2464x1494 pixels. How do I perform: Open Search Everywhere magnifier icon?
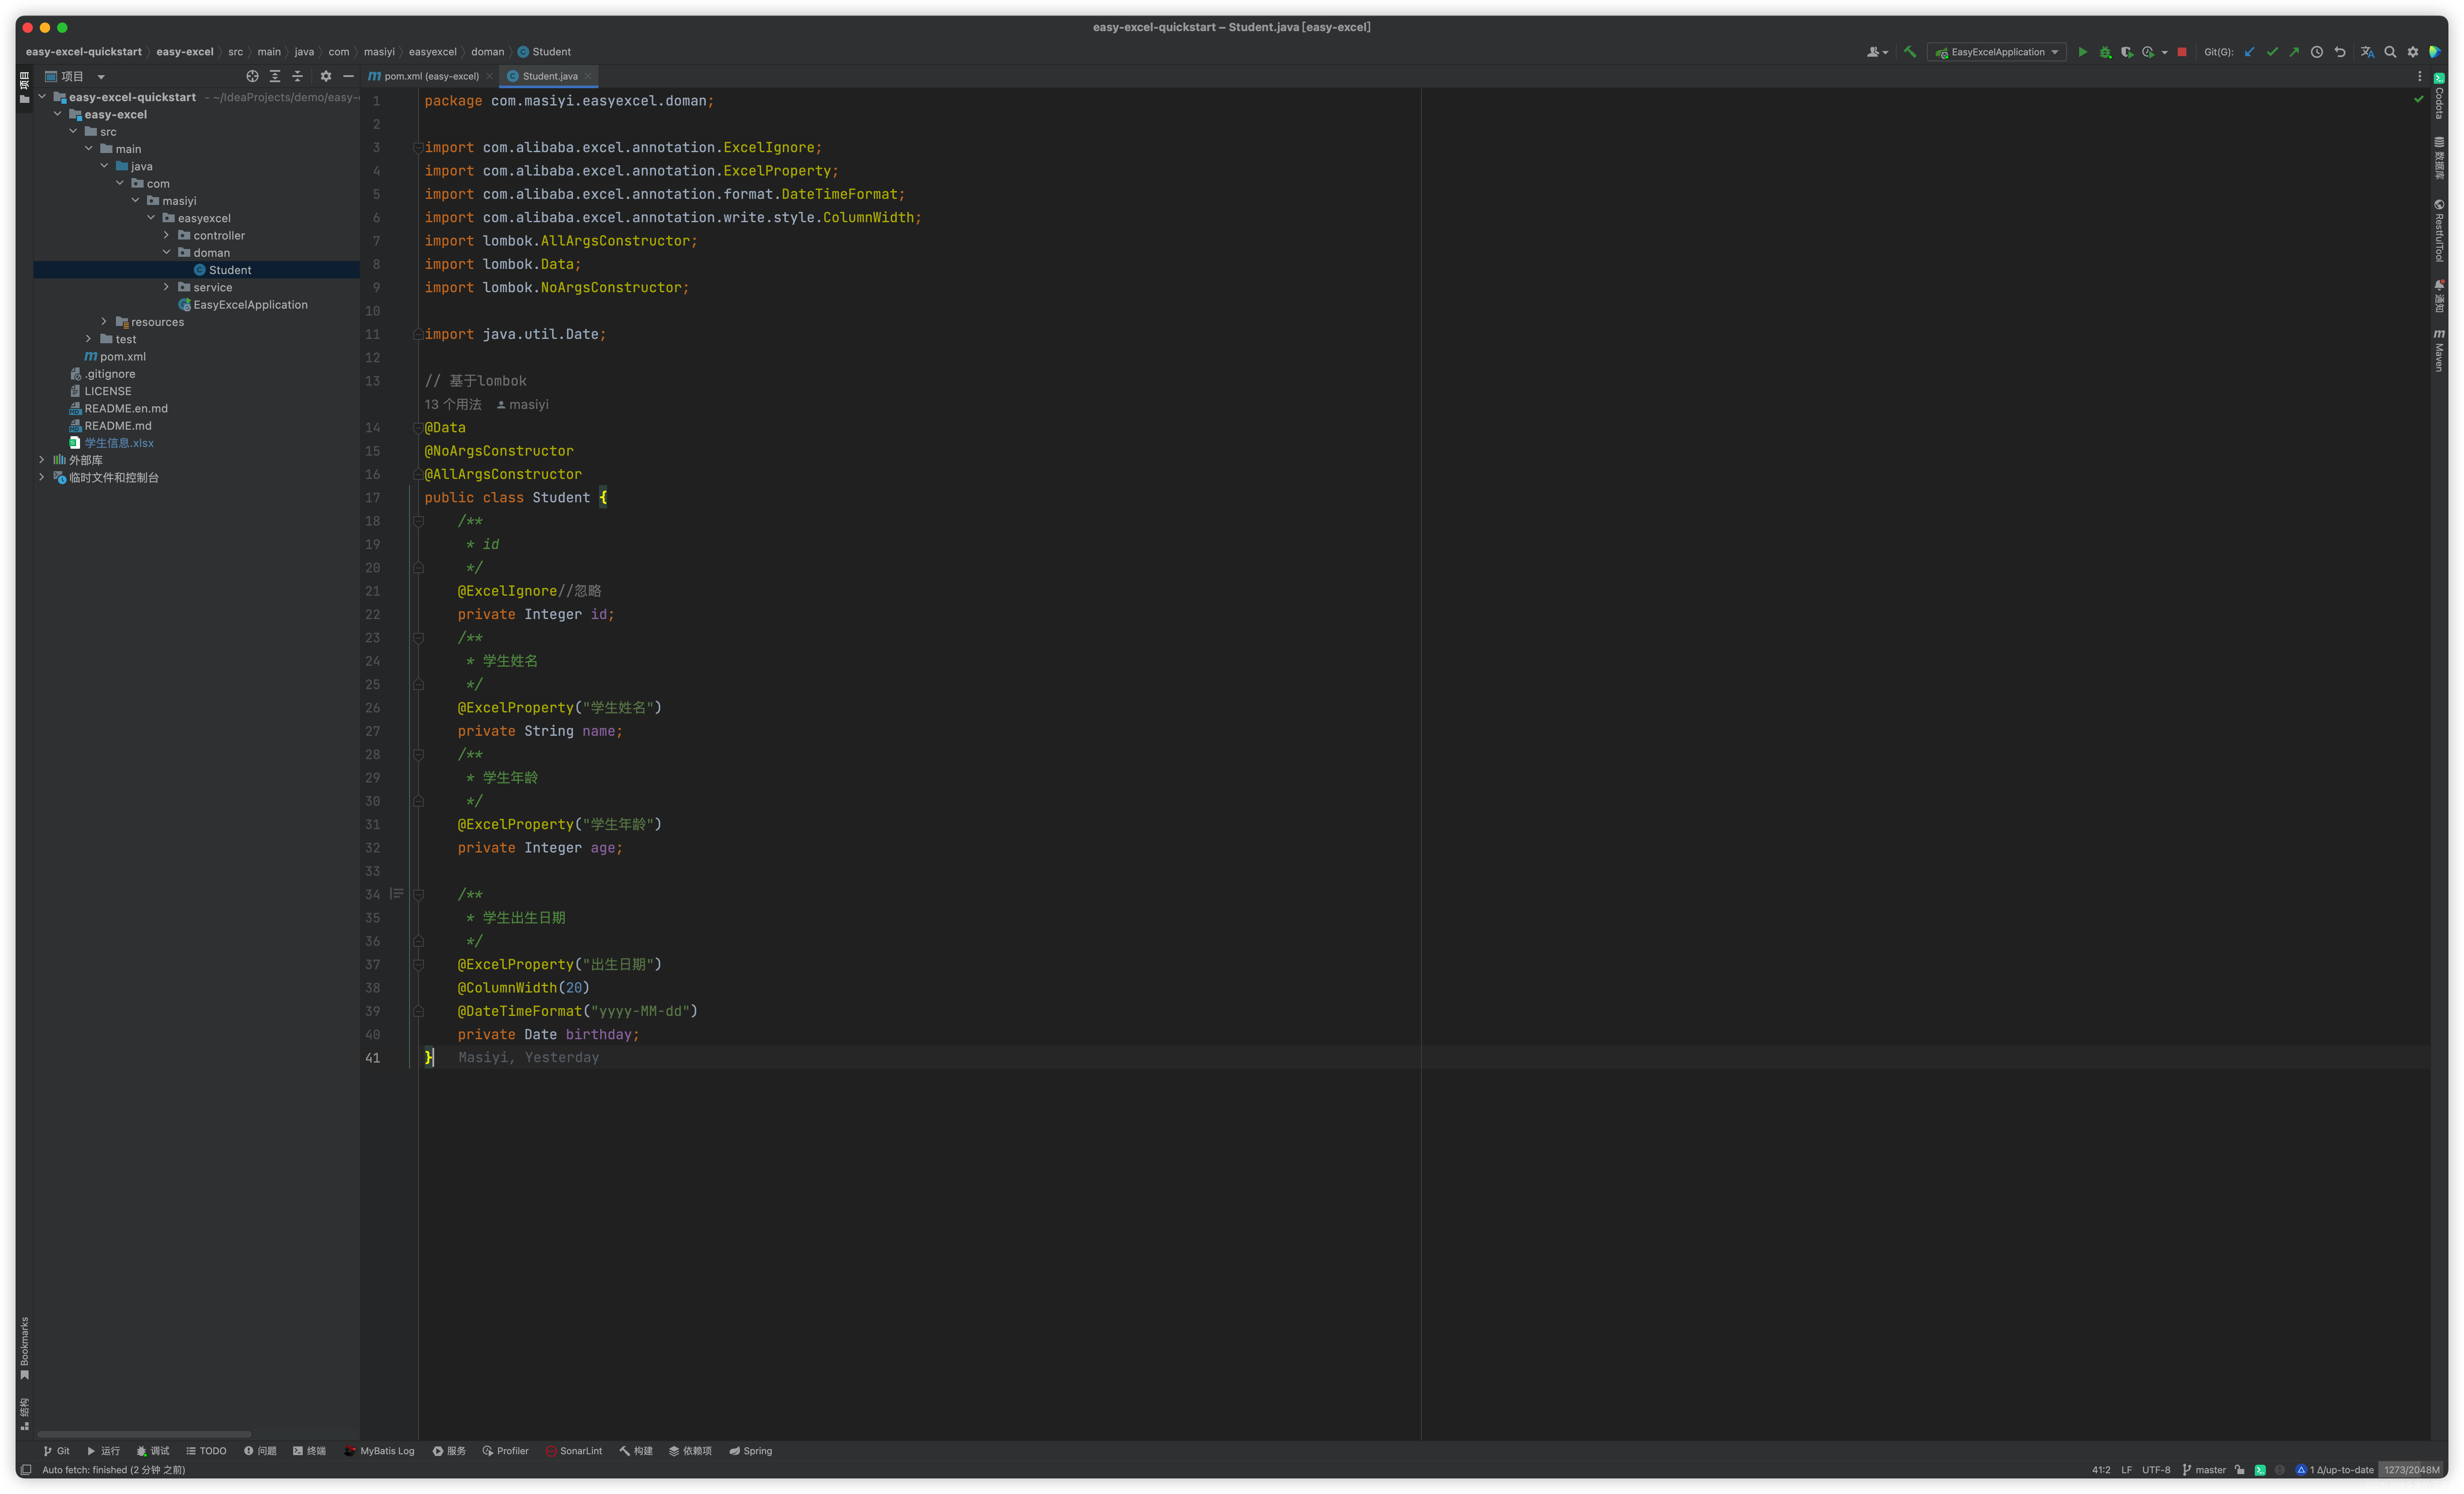[x=2390, y=52]
